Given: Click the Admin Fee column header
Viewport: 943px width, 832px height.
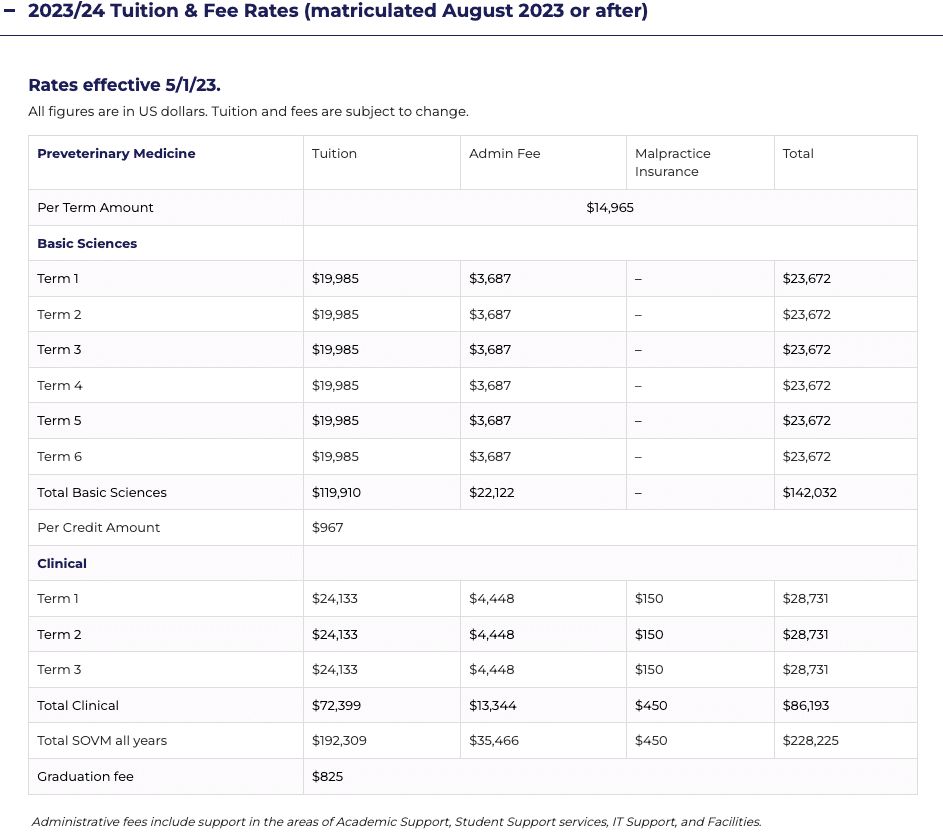Looking at the screenshot, I should (x=504, y=154).
